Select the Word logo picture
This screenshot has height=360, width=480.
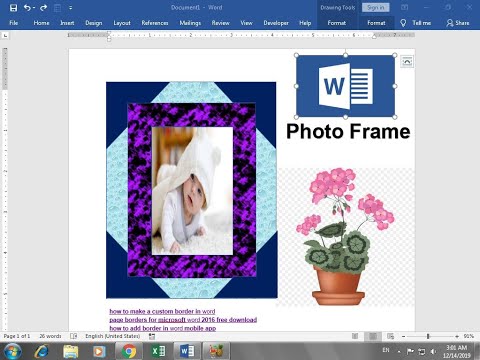345,86
